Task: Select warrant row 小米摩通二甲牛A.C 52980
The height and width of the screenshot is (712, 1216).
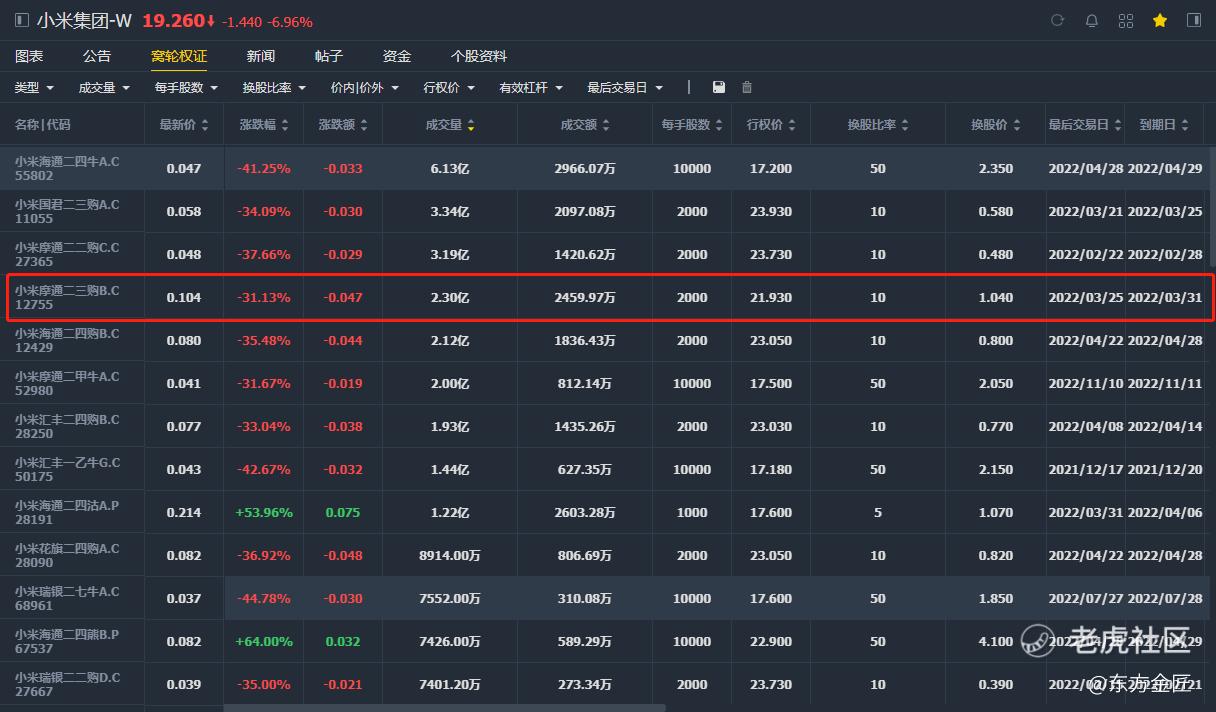Action: point(604,383)
